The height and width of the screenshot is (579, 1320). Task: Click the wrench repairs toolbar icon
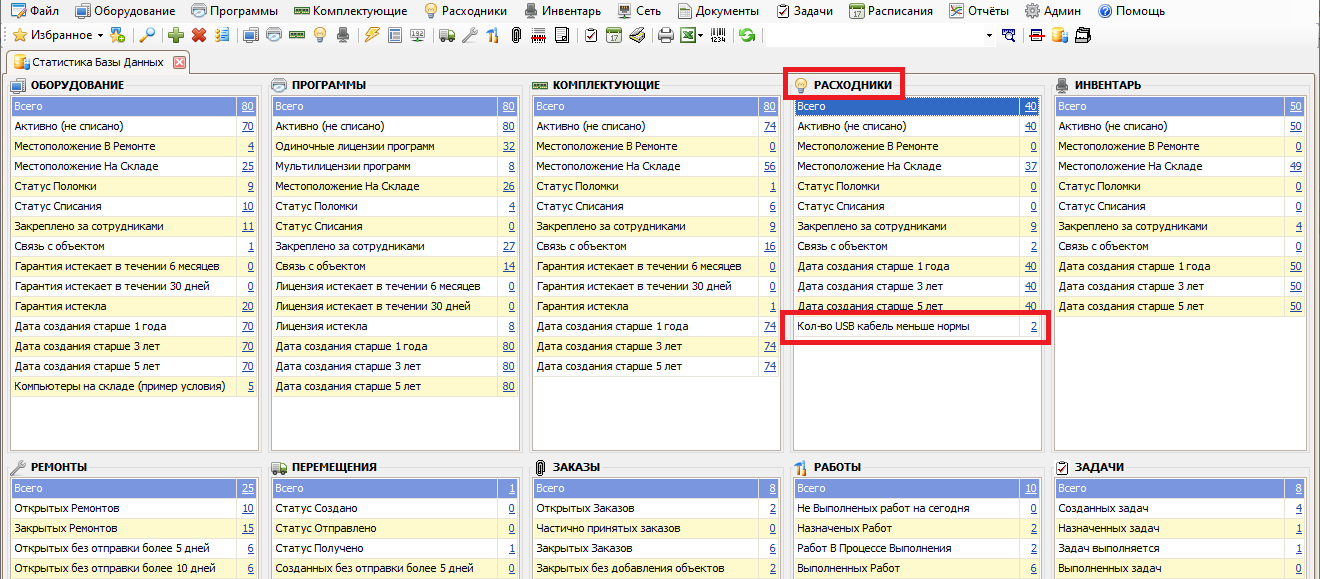[x=469, y=35]
